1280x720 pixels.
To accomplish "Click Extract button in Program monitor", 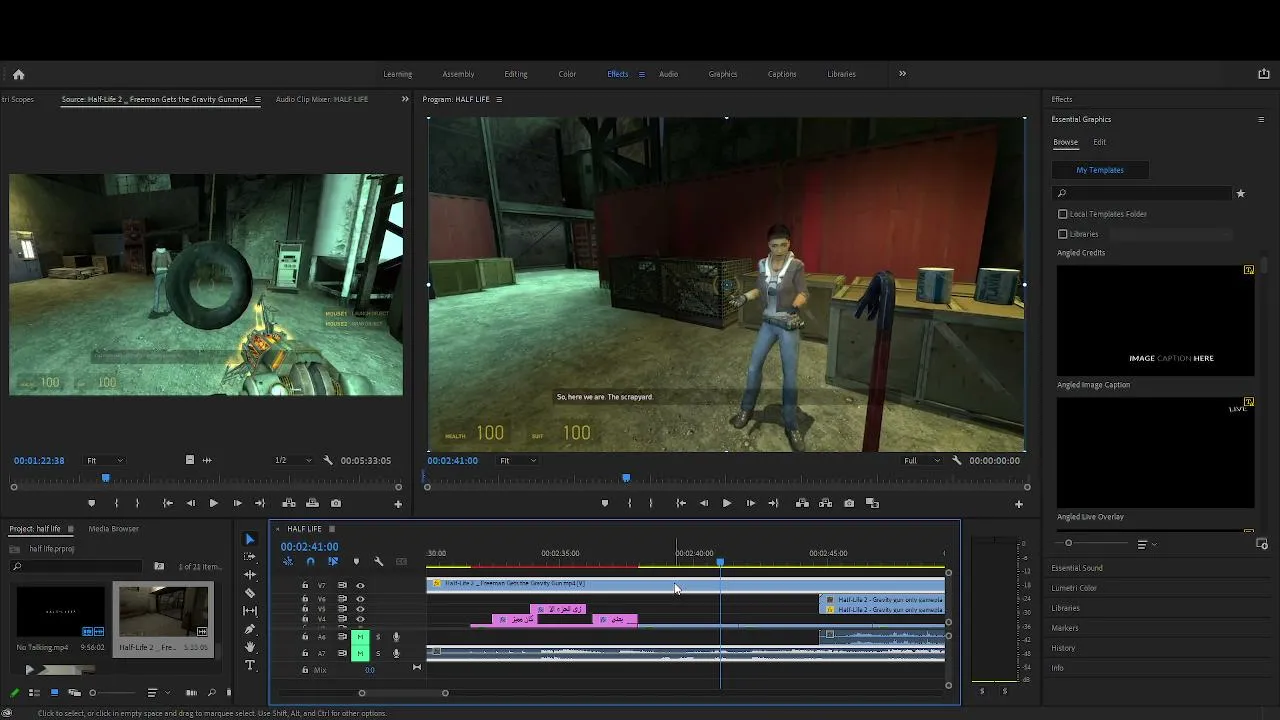I will coord(825,504).
